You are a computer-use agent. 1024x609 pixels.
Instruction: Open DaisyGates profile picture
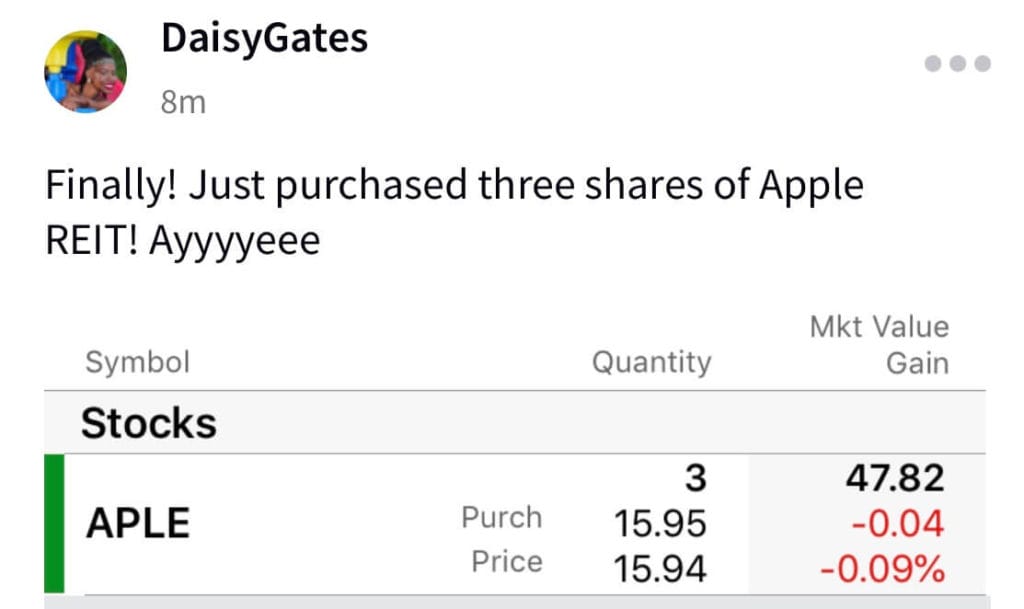point(86,72)
